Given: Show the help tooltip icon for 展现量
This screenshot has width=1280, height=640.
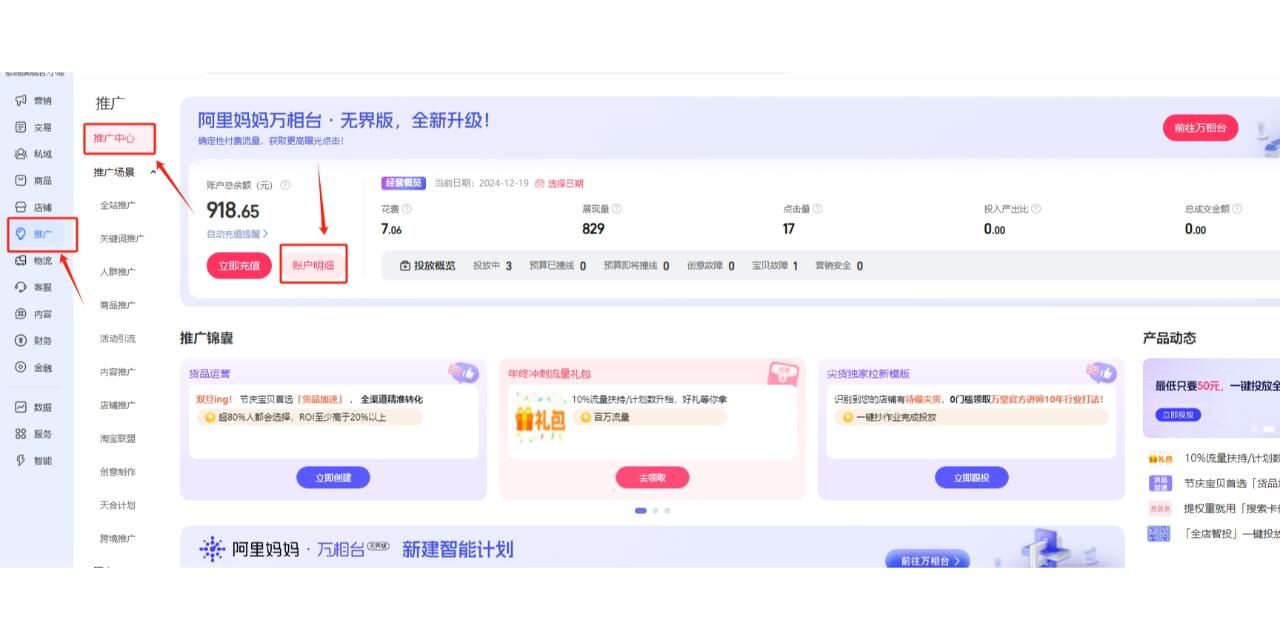Looking at the screenshot, I should pos(616,209).
